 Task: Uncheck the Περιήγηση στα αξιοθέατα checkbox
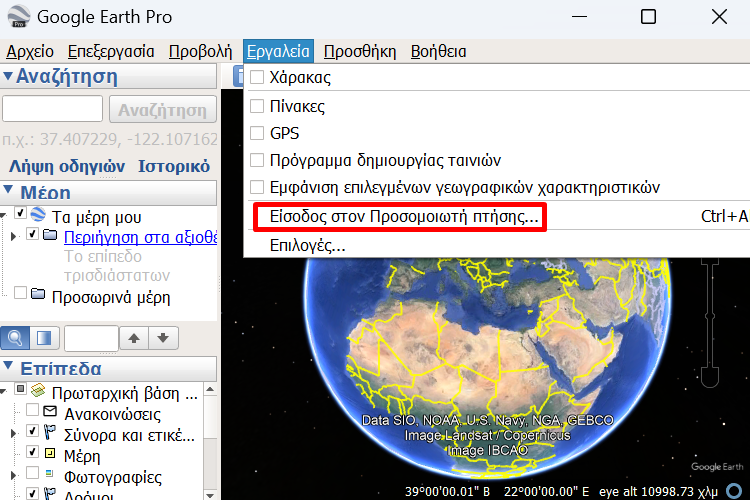pos(32,234)
